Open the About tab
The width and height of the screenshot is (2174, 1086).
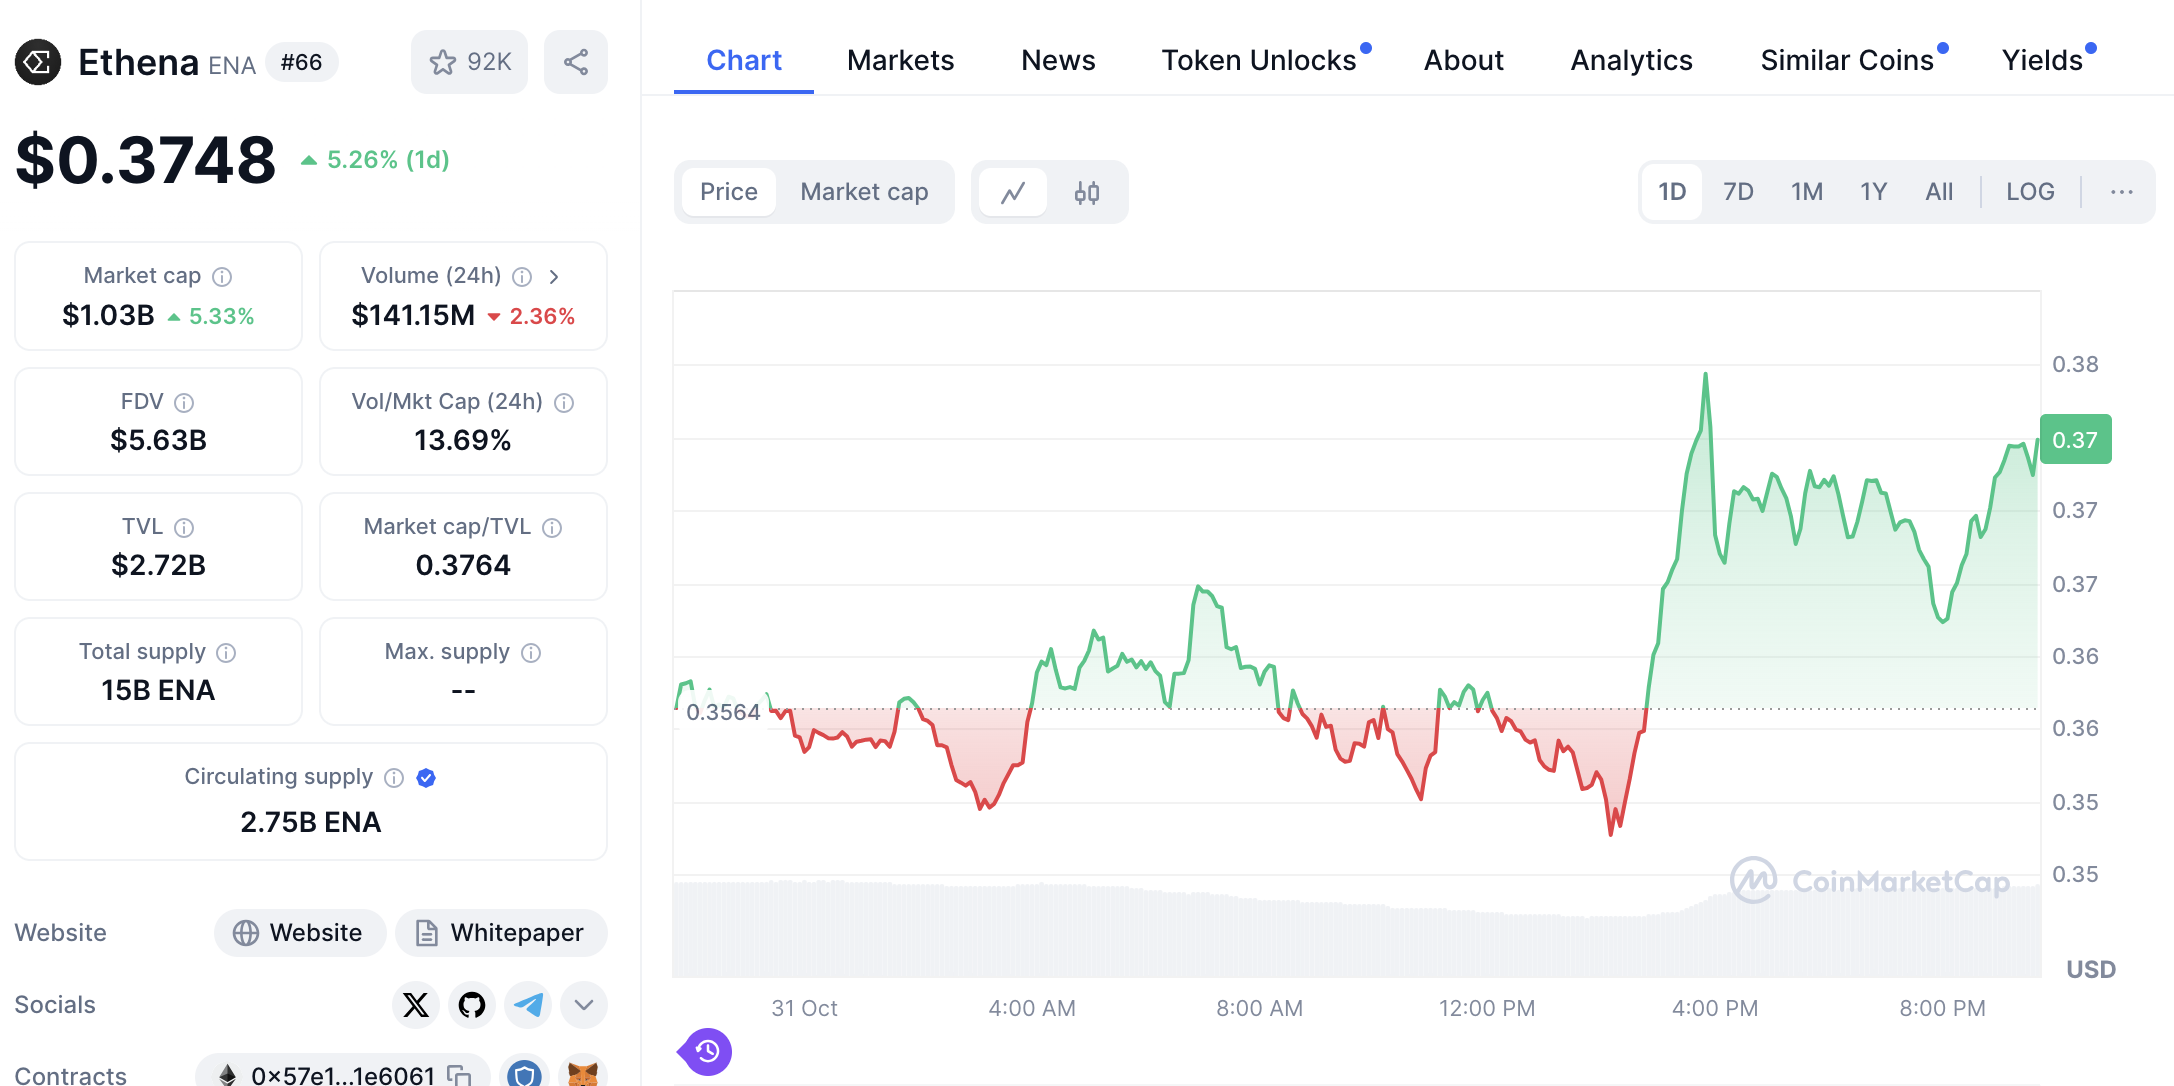coord(1463,60)
